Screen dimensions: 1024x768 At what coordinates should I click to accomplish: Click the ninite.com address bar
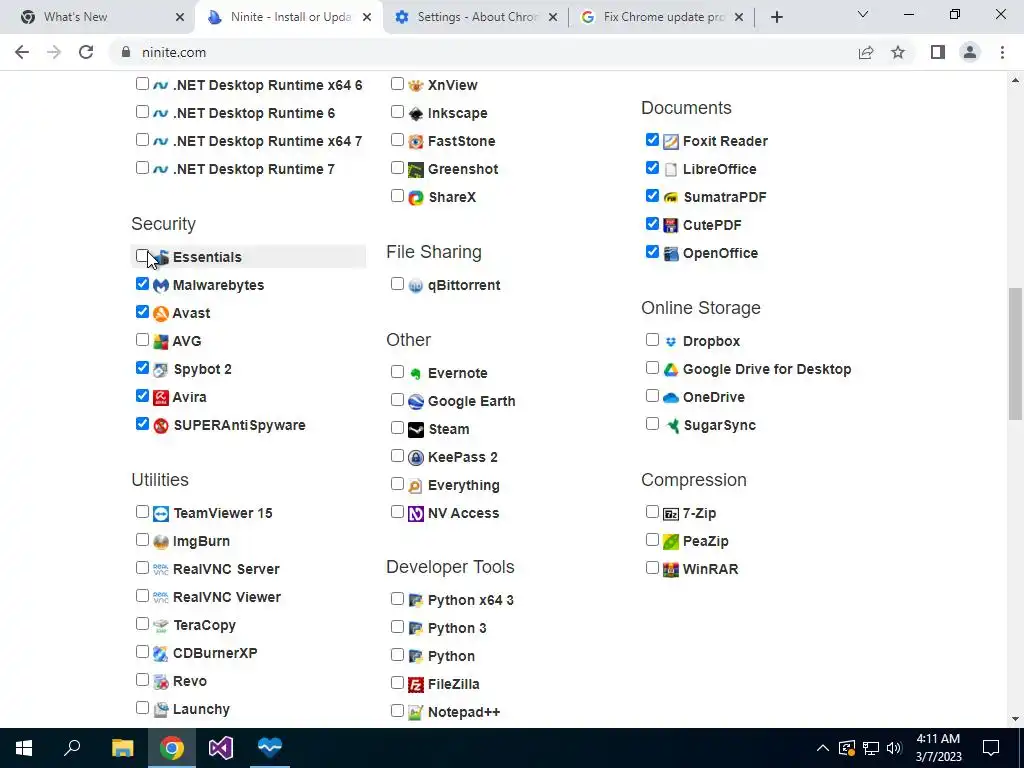(x=483, y=52)
